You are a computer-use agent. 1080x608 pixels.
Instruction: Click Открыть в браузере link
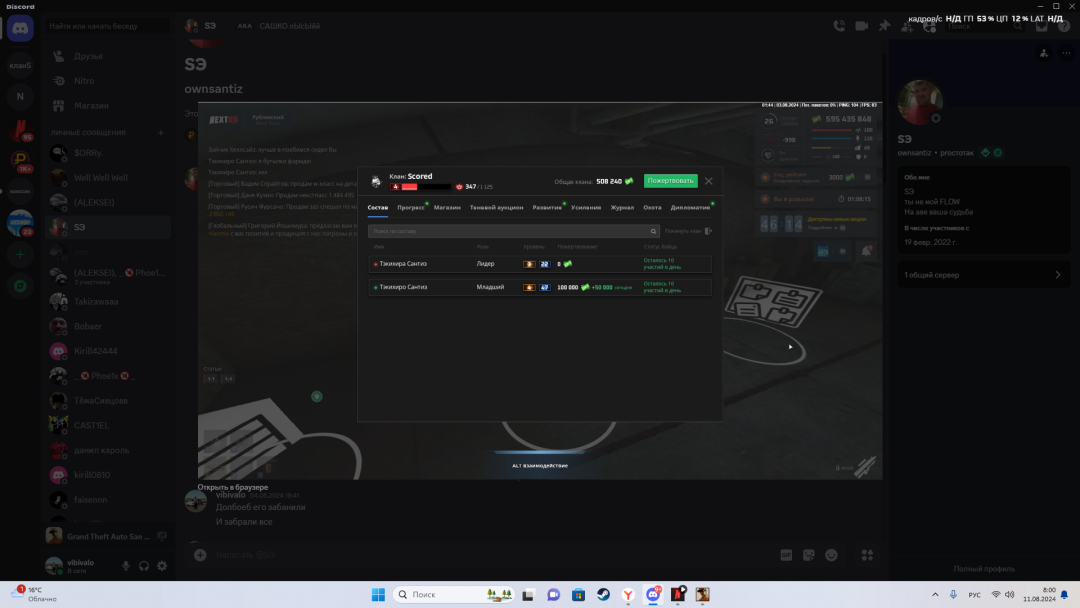coord(233,487)
